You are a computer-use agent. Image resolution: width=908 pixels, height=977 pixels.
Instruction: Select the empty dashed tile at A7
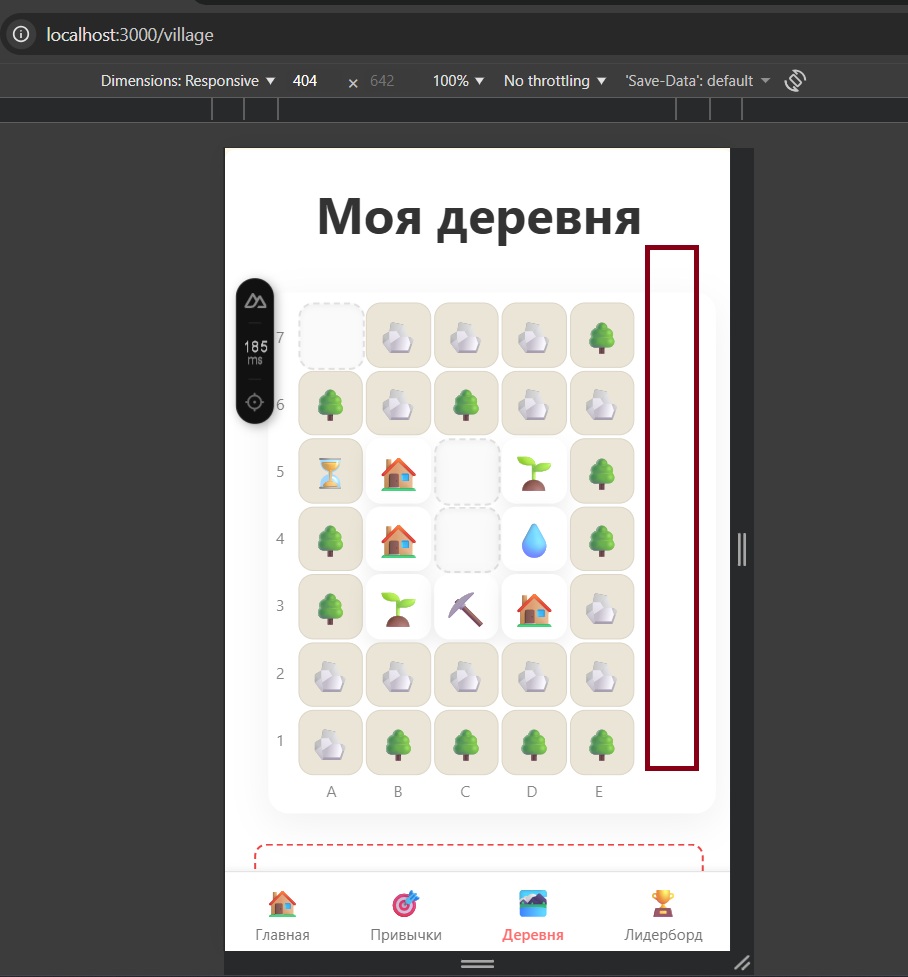click(331, 336)
